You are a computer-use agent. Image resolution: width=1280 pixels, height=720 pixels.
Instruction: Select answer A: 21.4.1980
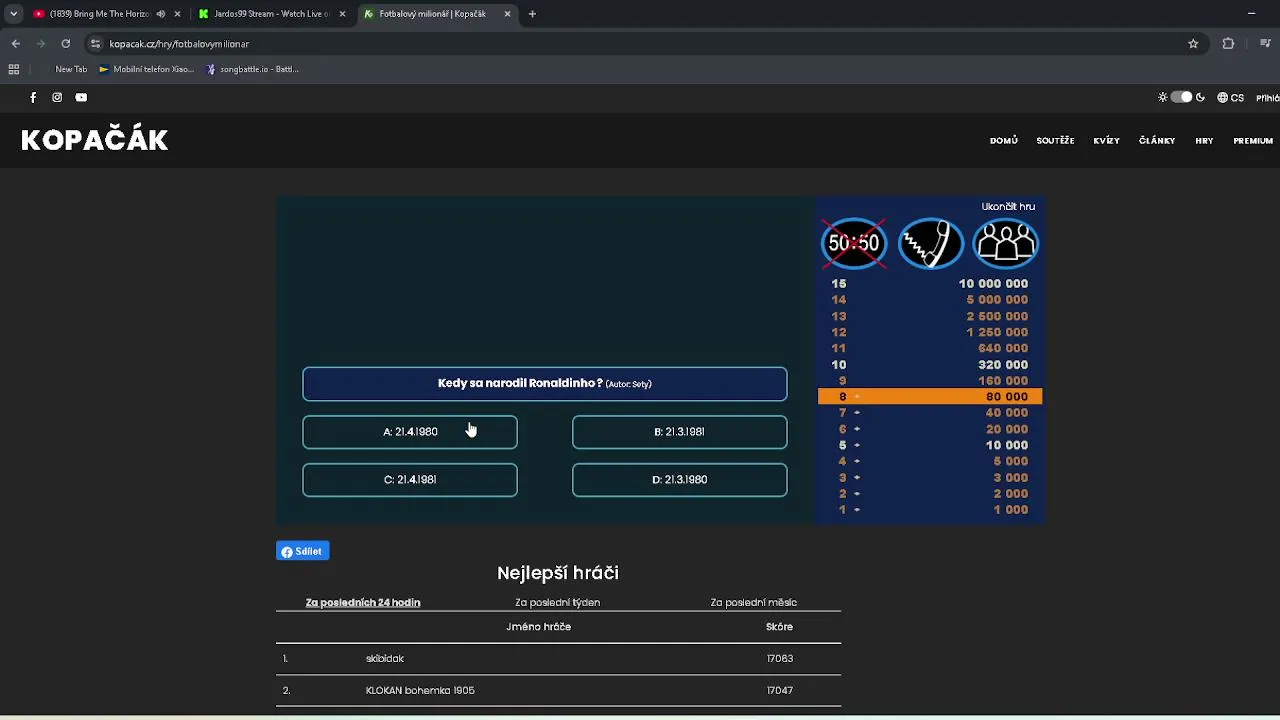point(410,432)
